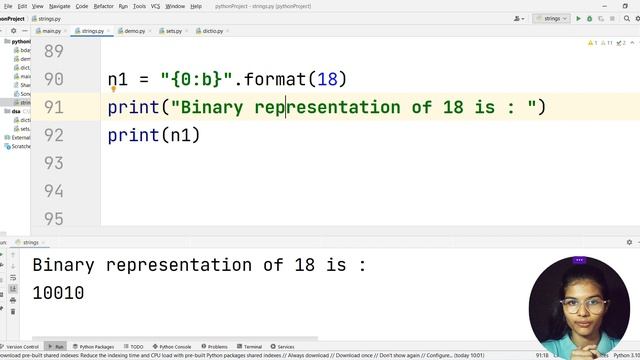Close the dictio.py tab
Viewport: 640px width, 360px height.
(227, 31)
